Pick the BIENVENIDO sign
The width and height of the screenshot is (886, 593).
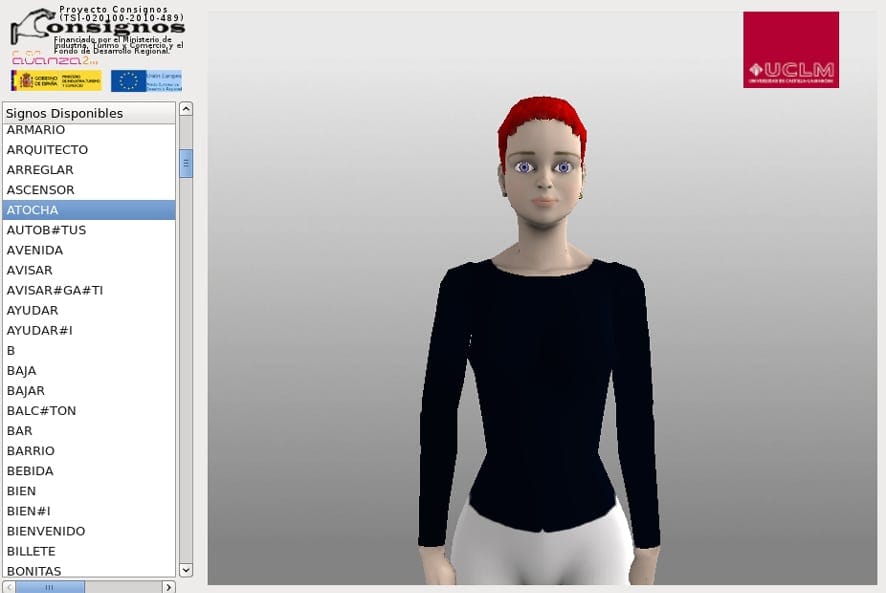89,531
